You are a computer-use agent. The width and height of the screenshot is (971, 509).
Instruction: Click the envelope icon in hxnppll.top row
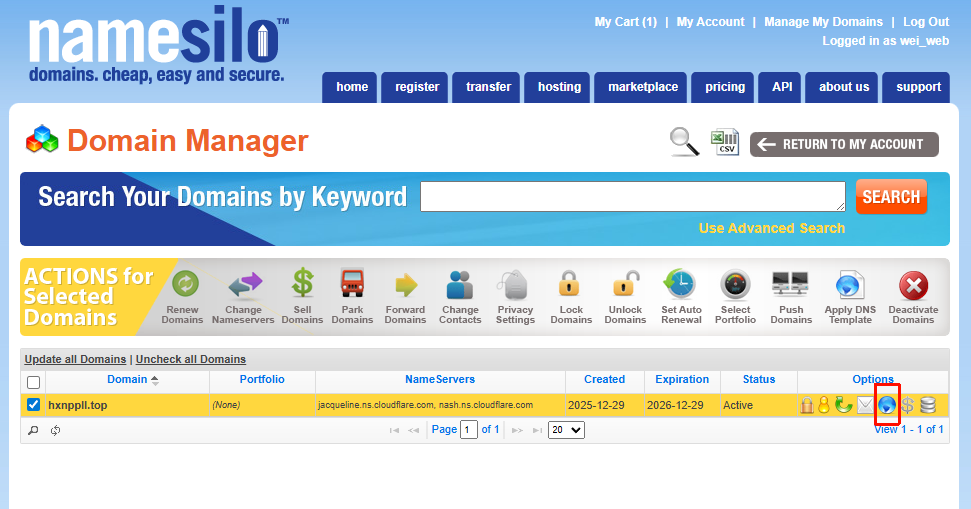click(865, 406)
